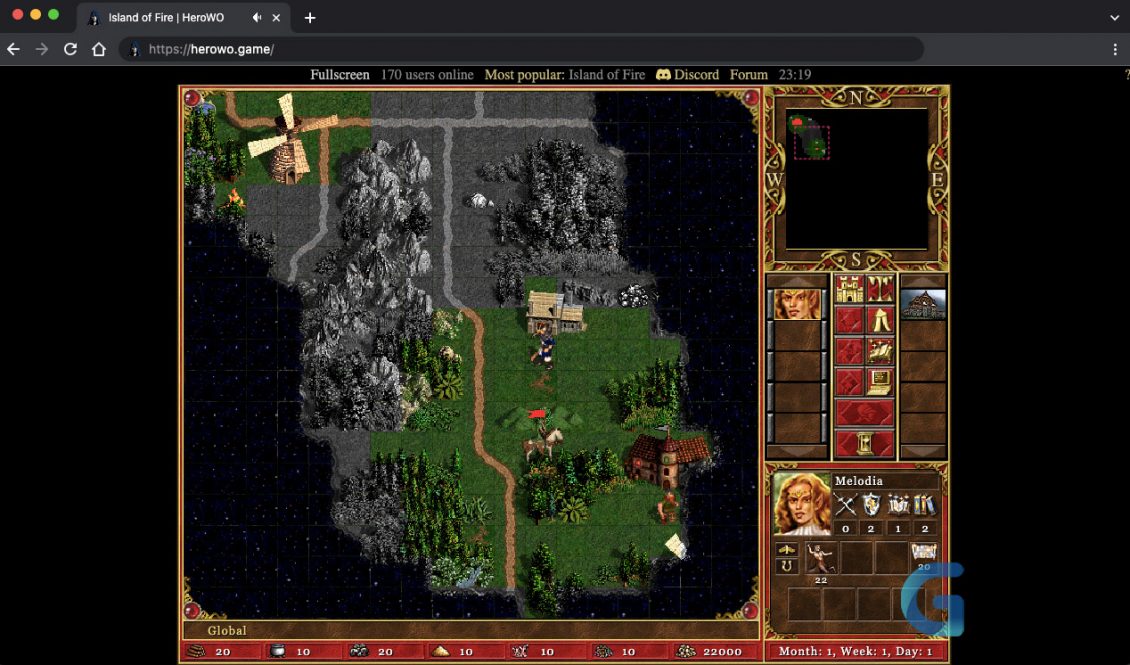Screen dimensions: 1130x665
Task: Open Melodia's large portrait in the hero panel
Action: (801, 504)
